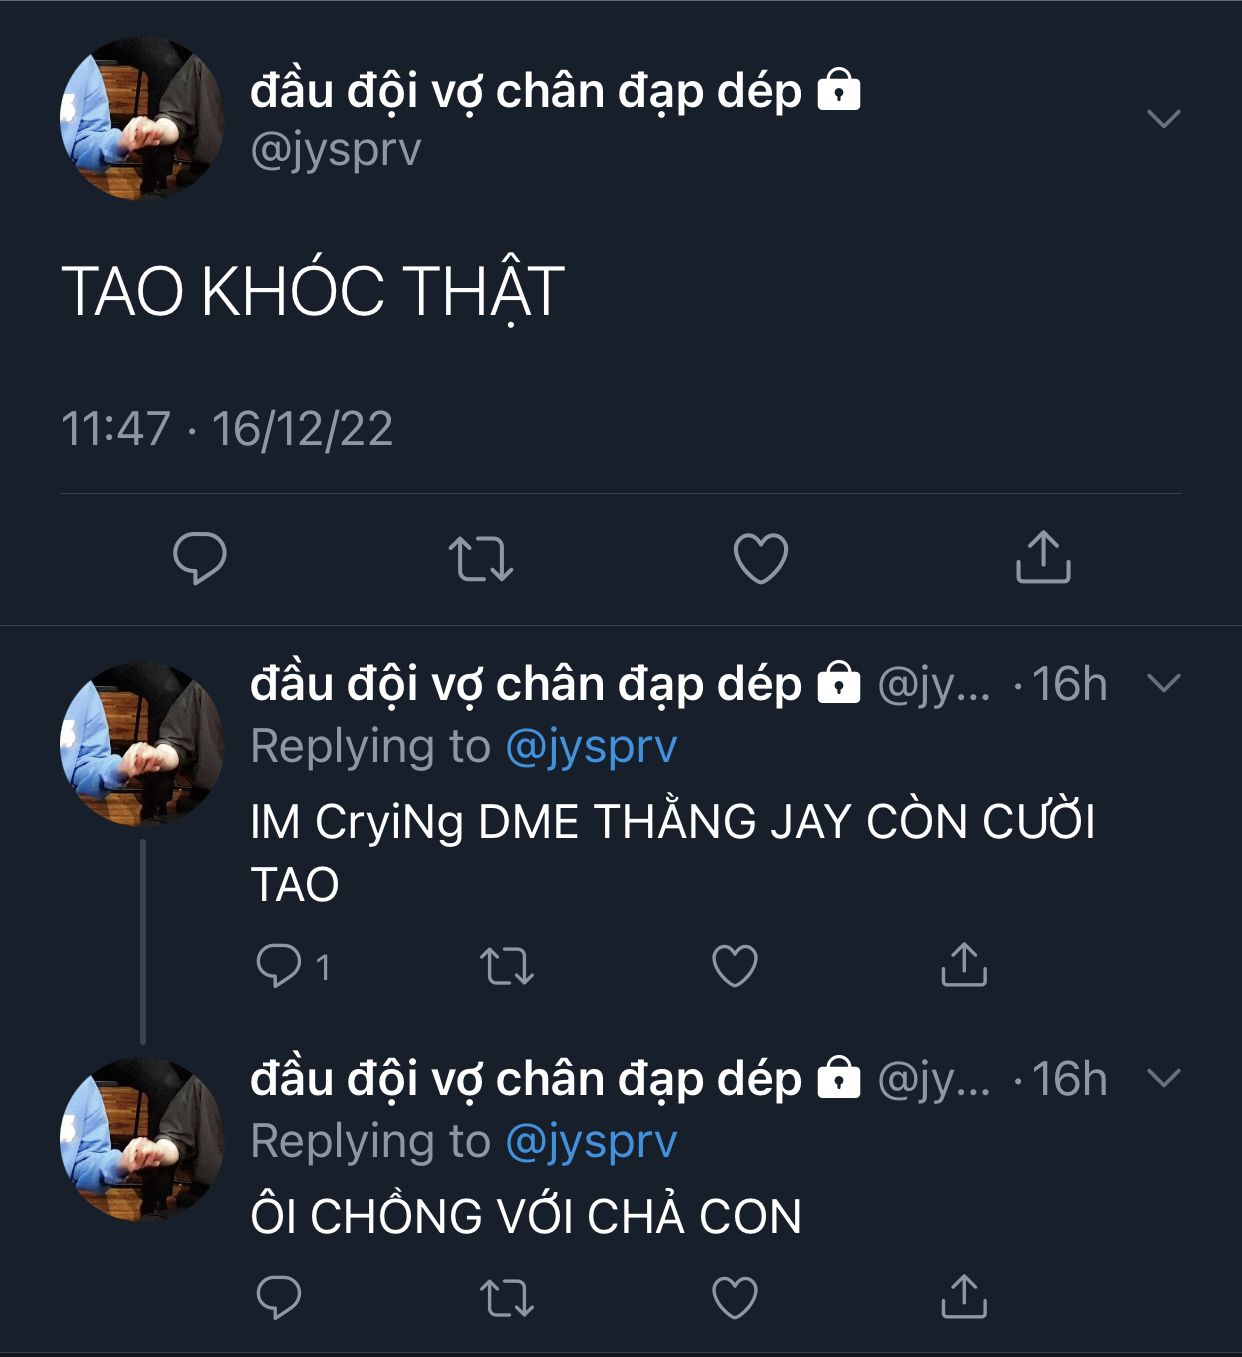Open the @jysprv mention in the last reply

[x=591, y=1141]
